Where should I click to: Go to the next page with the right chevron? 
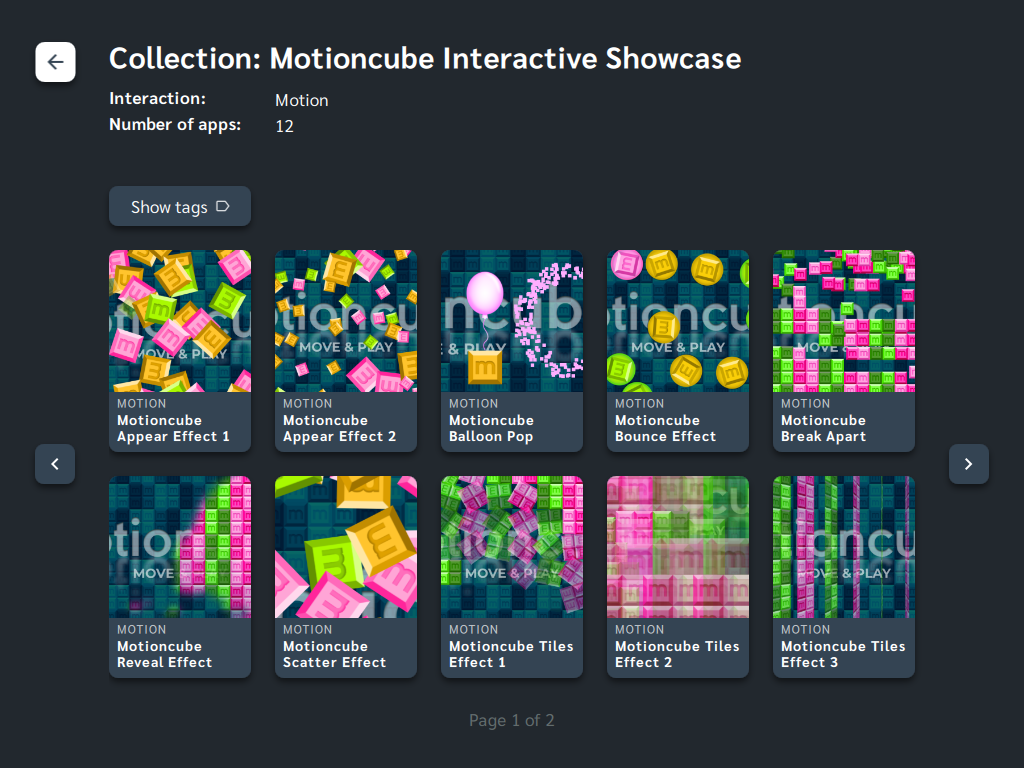click(x=968, y=464)
